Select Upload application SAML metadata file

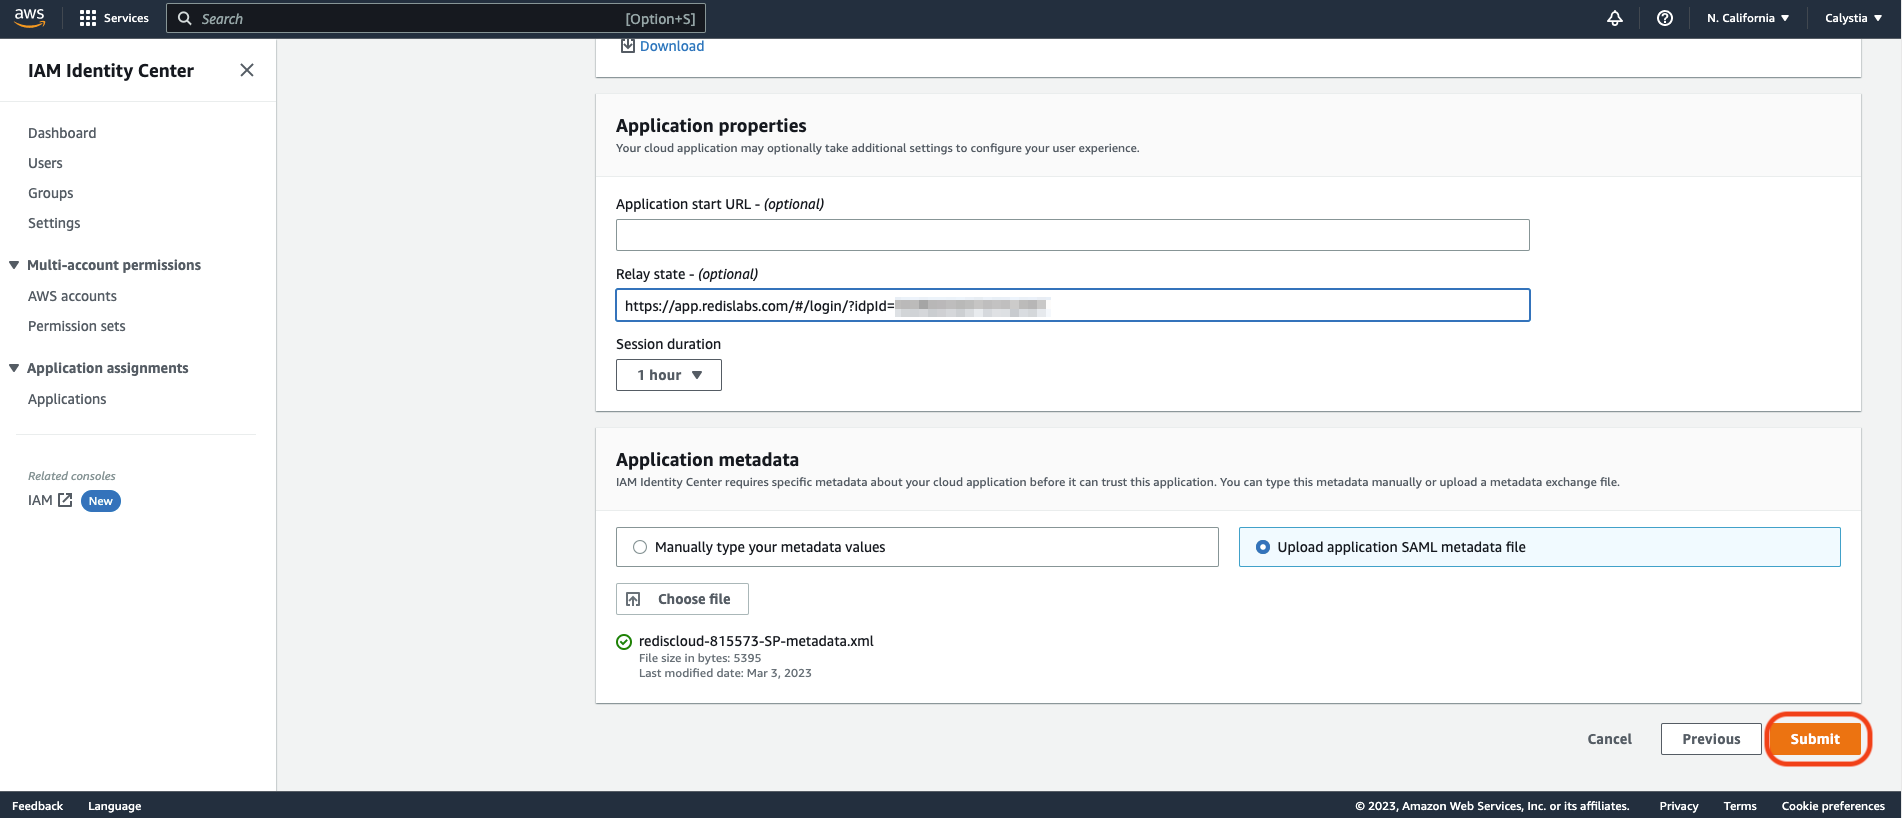coord(1263,547)
